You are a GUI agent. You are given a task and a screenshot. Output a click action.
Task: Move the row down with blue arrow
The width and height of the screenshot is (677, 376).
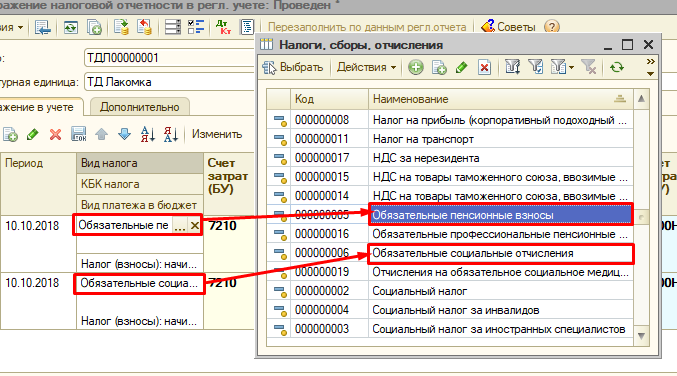click(x=124, y=134)
